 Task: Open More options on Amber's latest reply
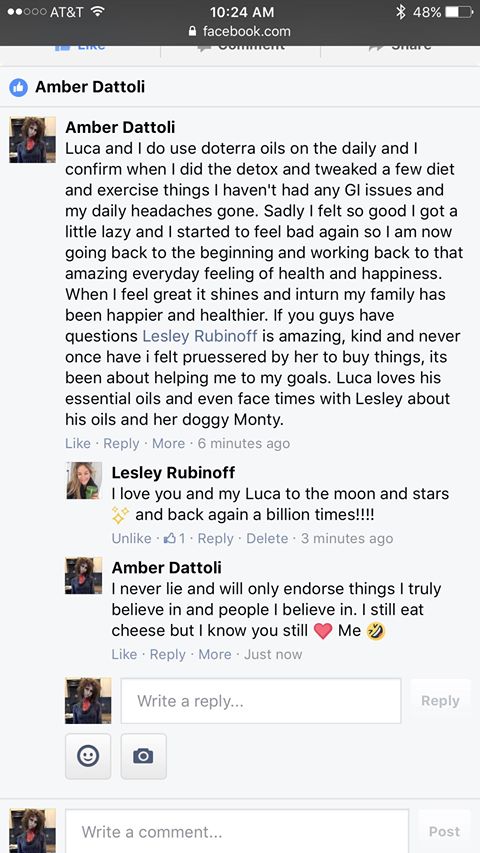[214, 654]
